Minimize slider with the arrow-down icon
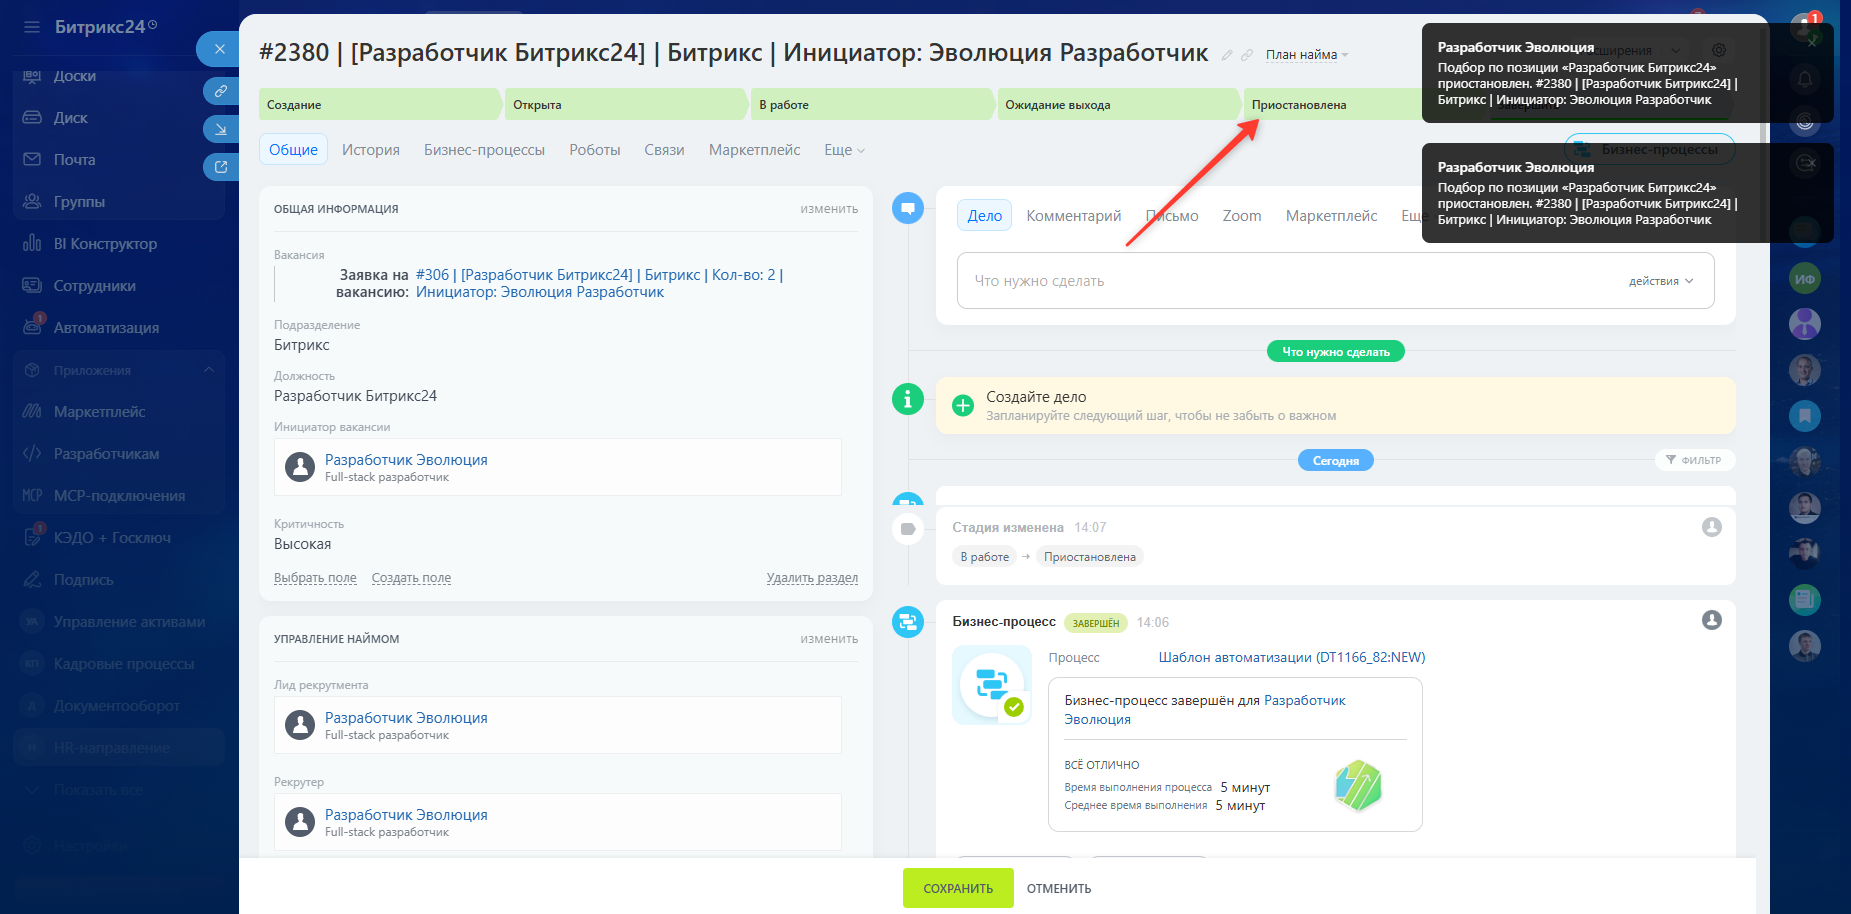 [221, 129]
